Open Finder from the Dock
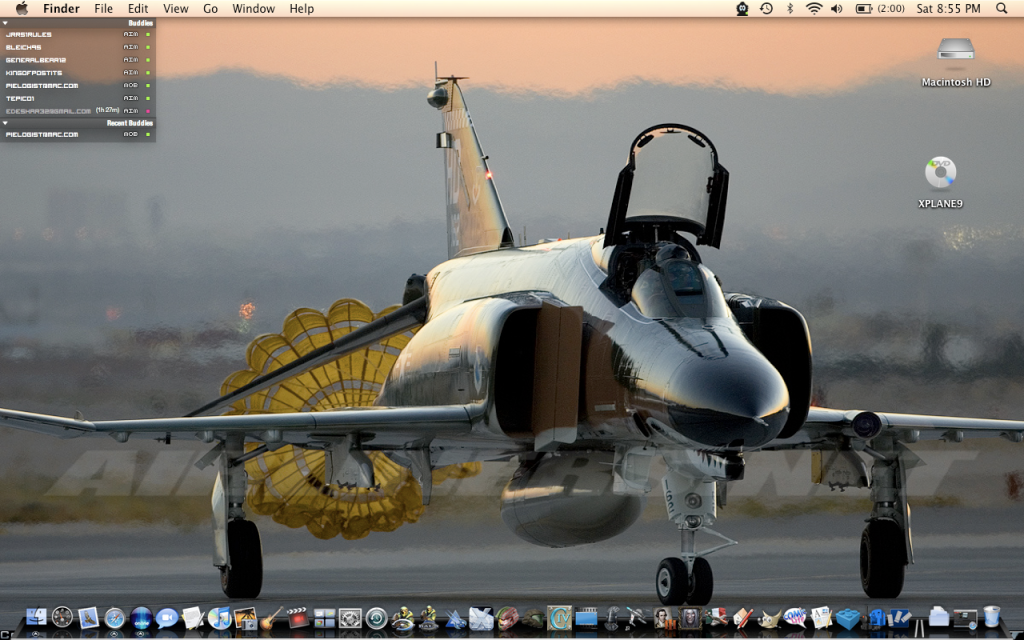1024x640 pixels. coord(36,617)
